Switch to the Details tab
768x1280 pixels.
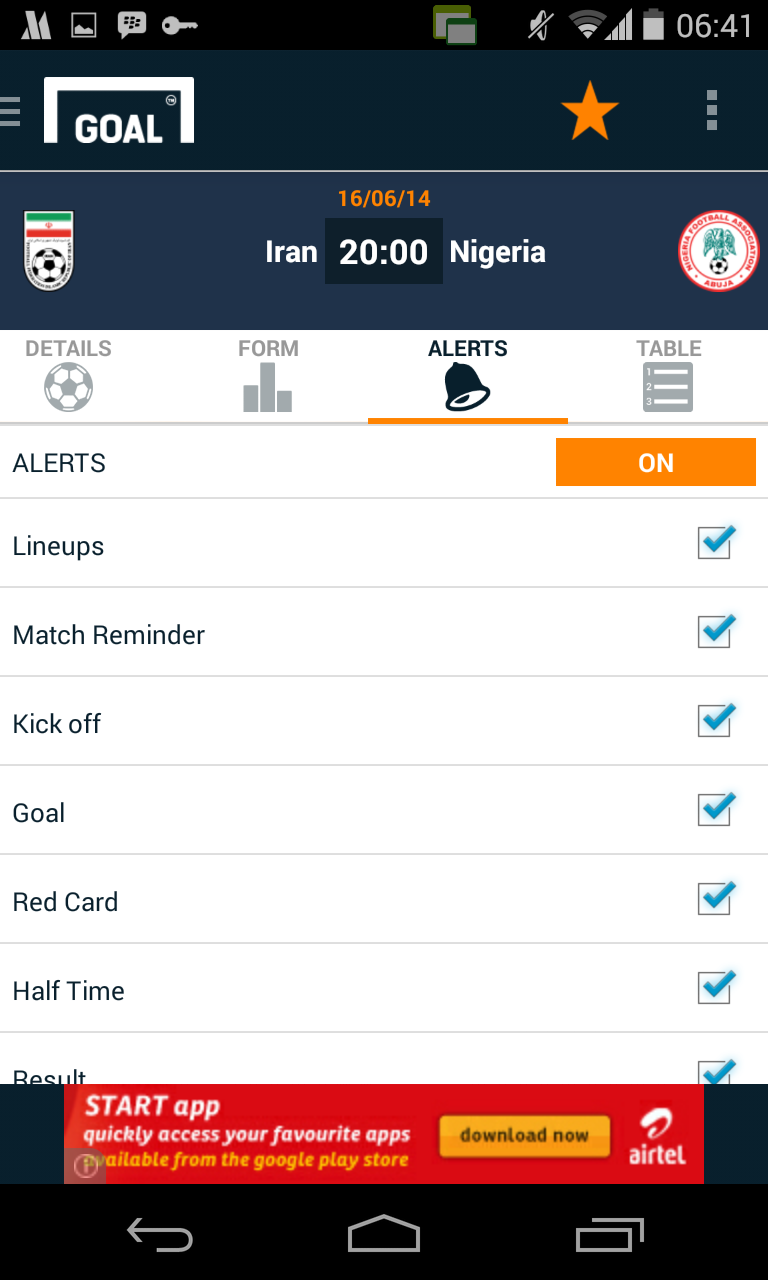point(68,375)
